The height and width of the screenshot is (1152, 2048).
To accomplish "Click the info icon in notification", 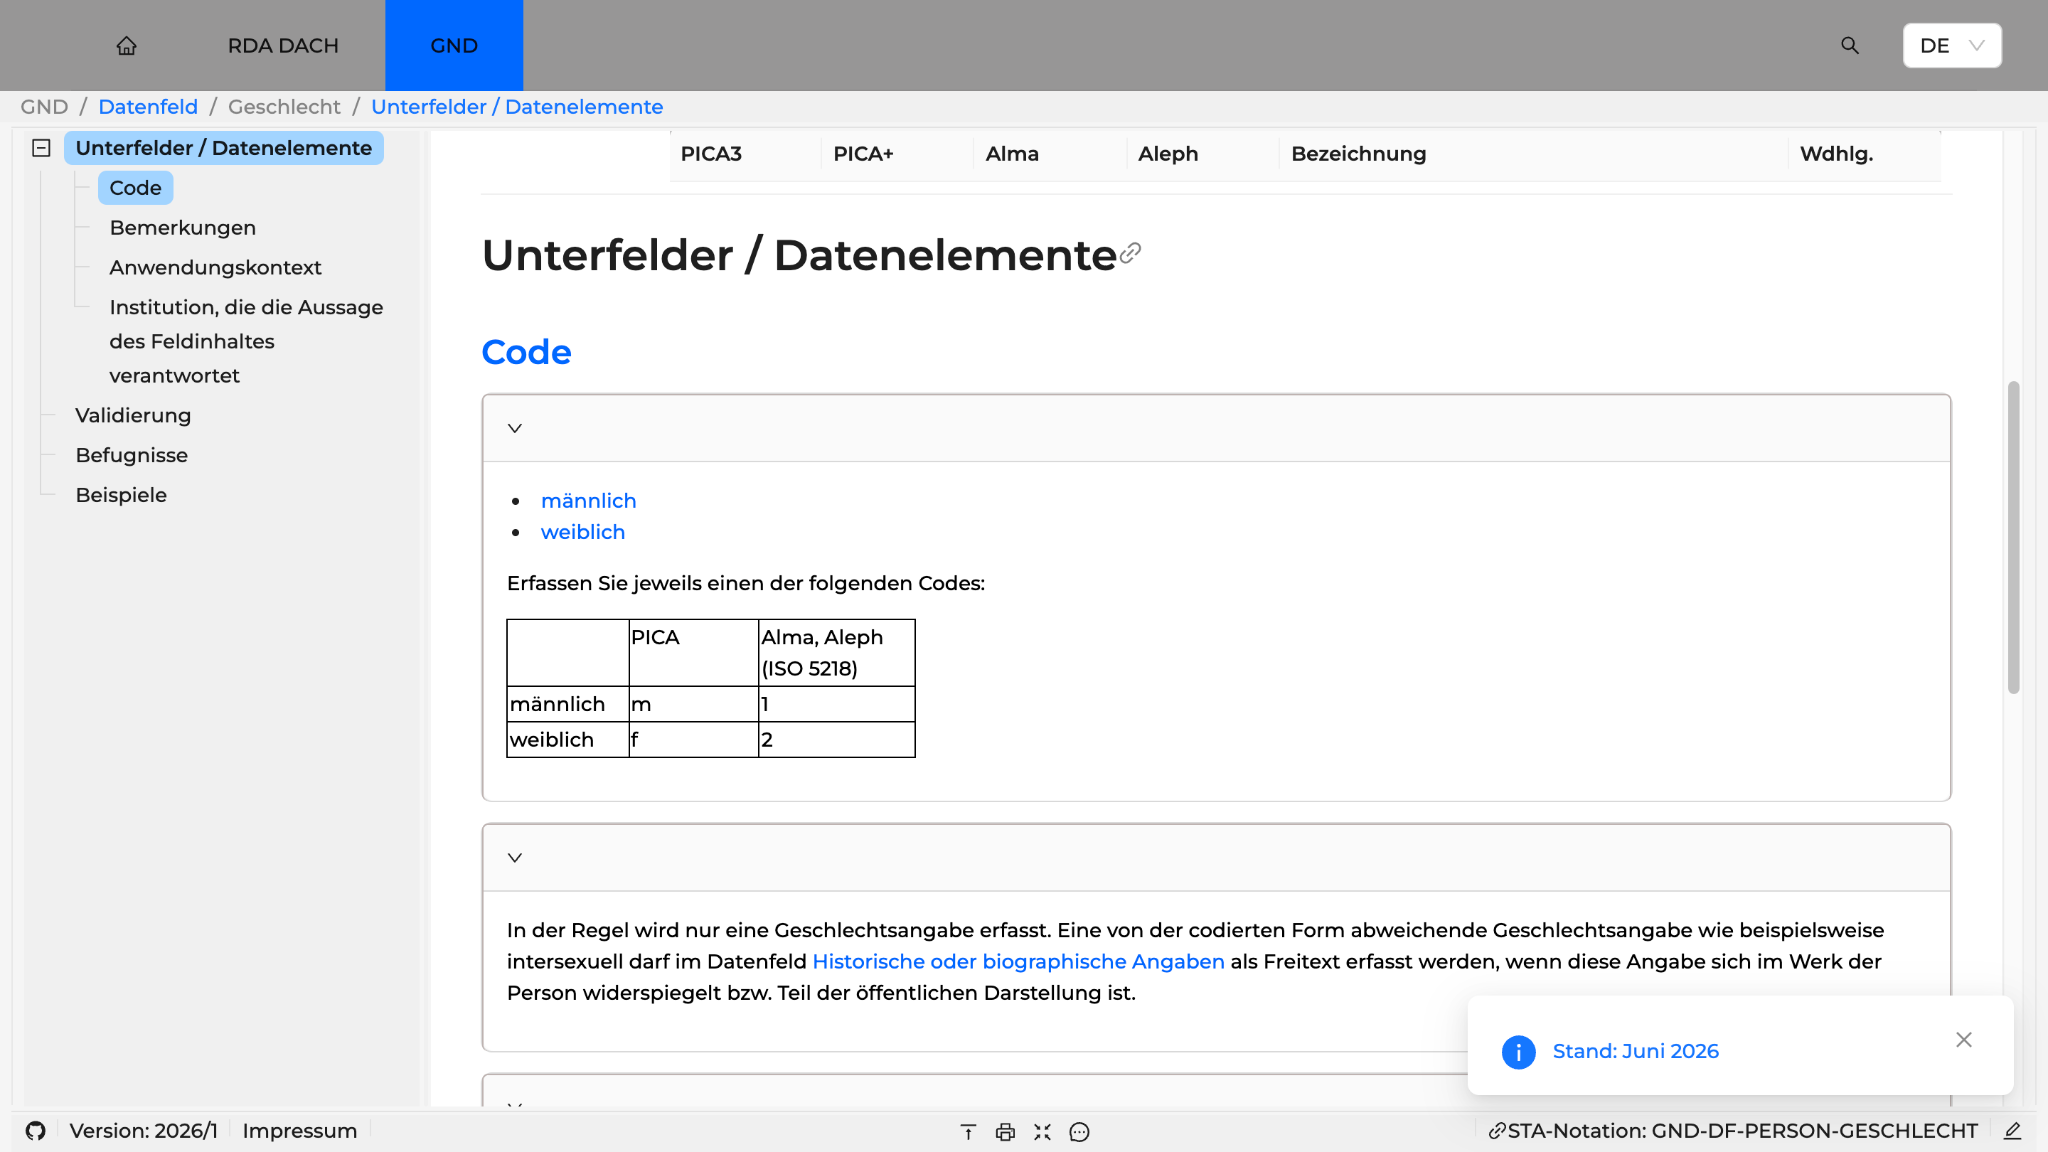I will pyautogui.click(x=1518, y=1051).
